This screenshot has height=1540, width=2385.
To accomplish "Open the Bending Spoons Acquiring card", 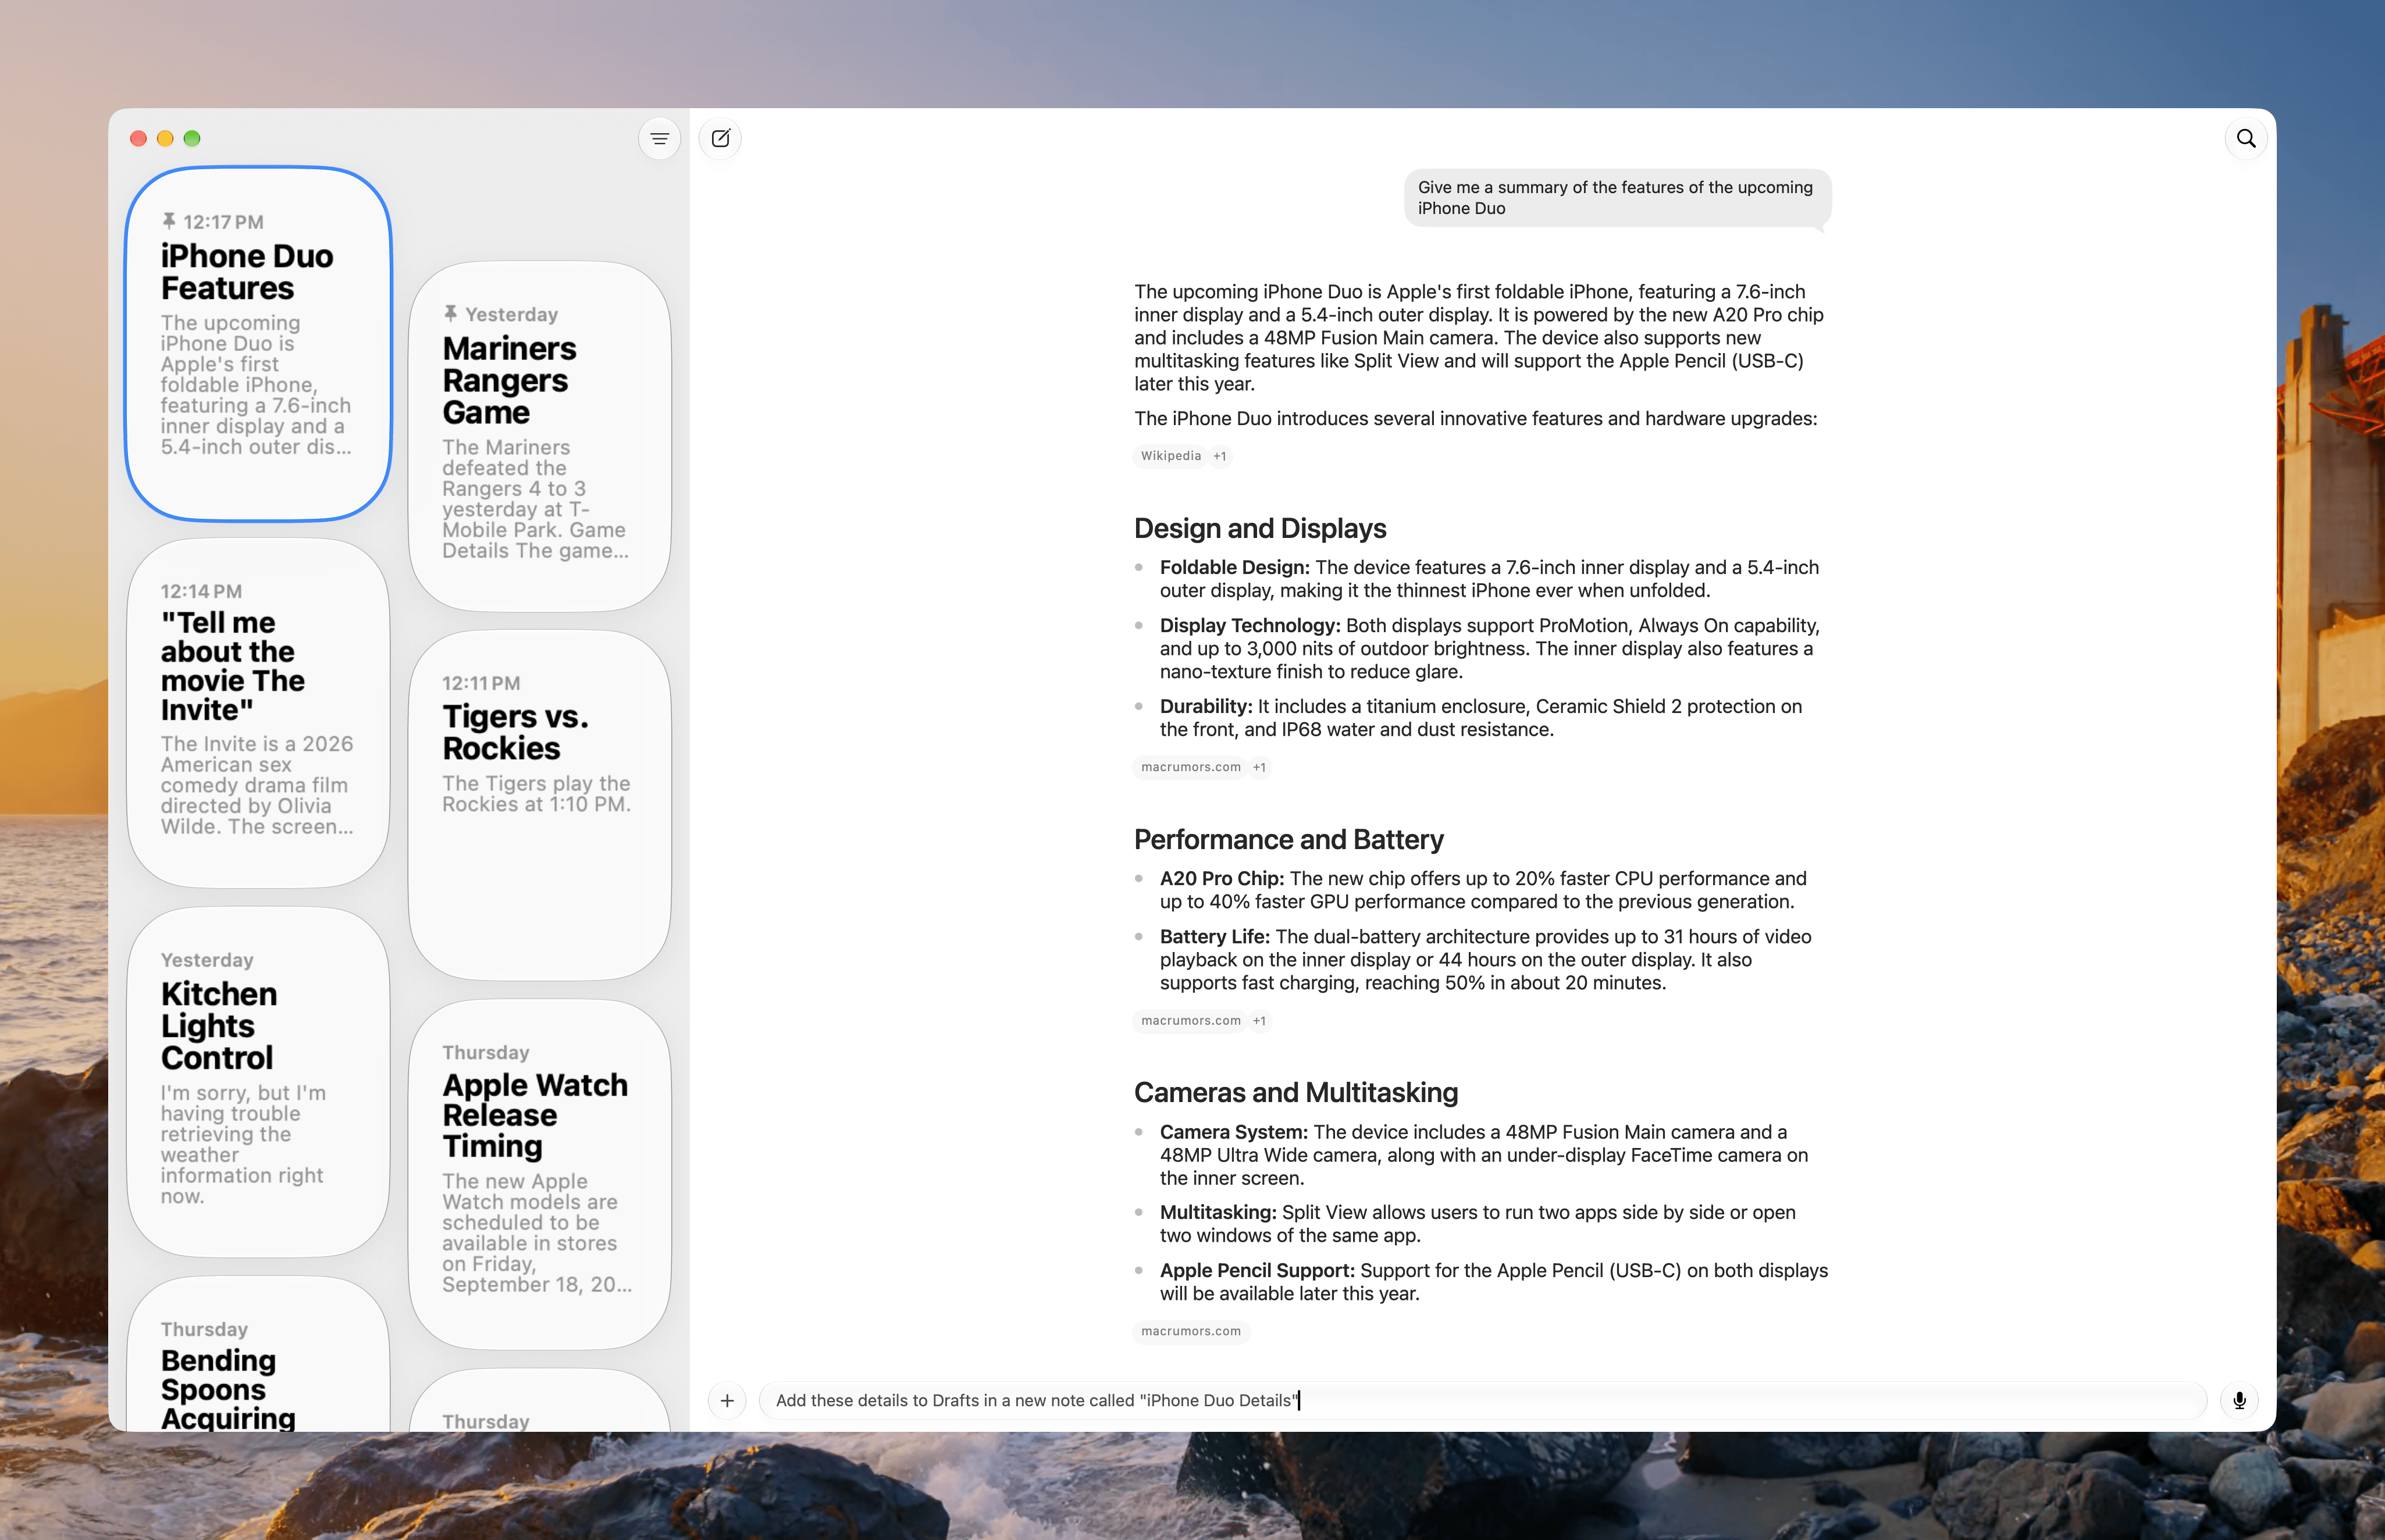I will (259, 1354).
